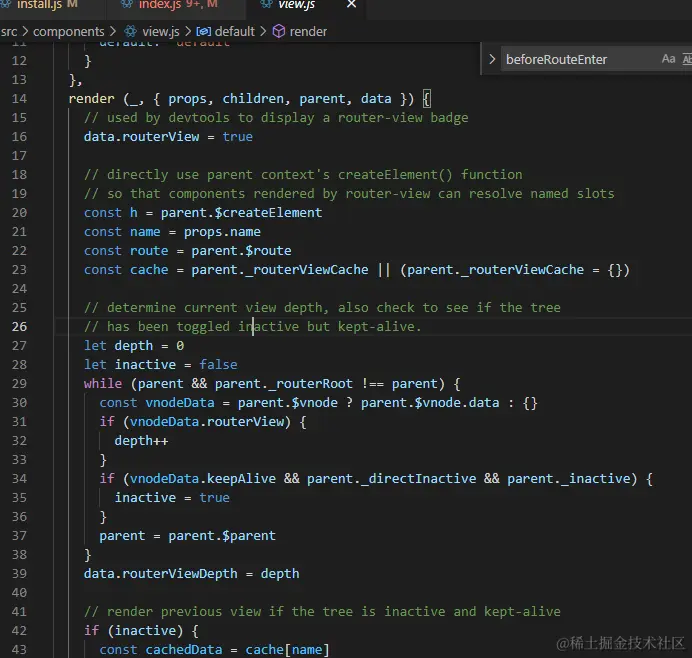Image resolution: width=692 pixels, height=658 pixels.
Task: Click 'vnodeData' declaration on line 30
Action: pyautogui.click(x=180, y=403)
